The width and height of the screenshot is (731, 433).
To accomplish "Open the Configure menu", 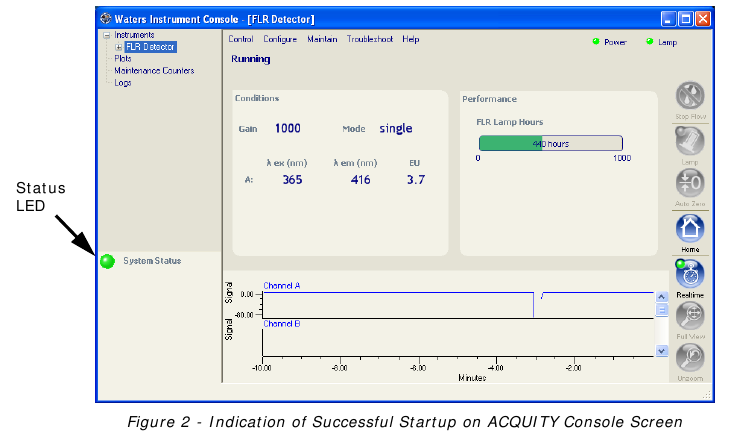I will coord(280,39).
